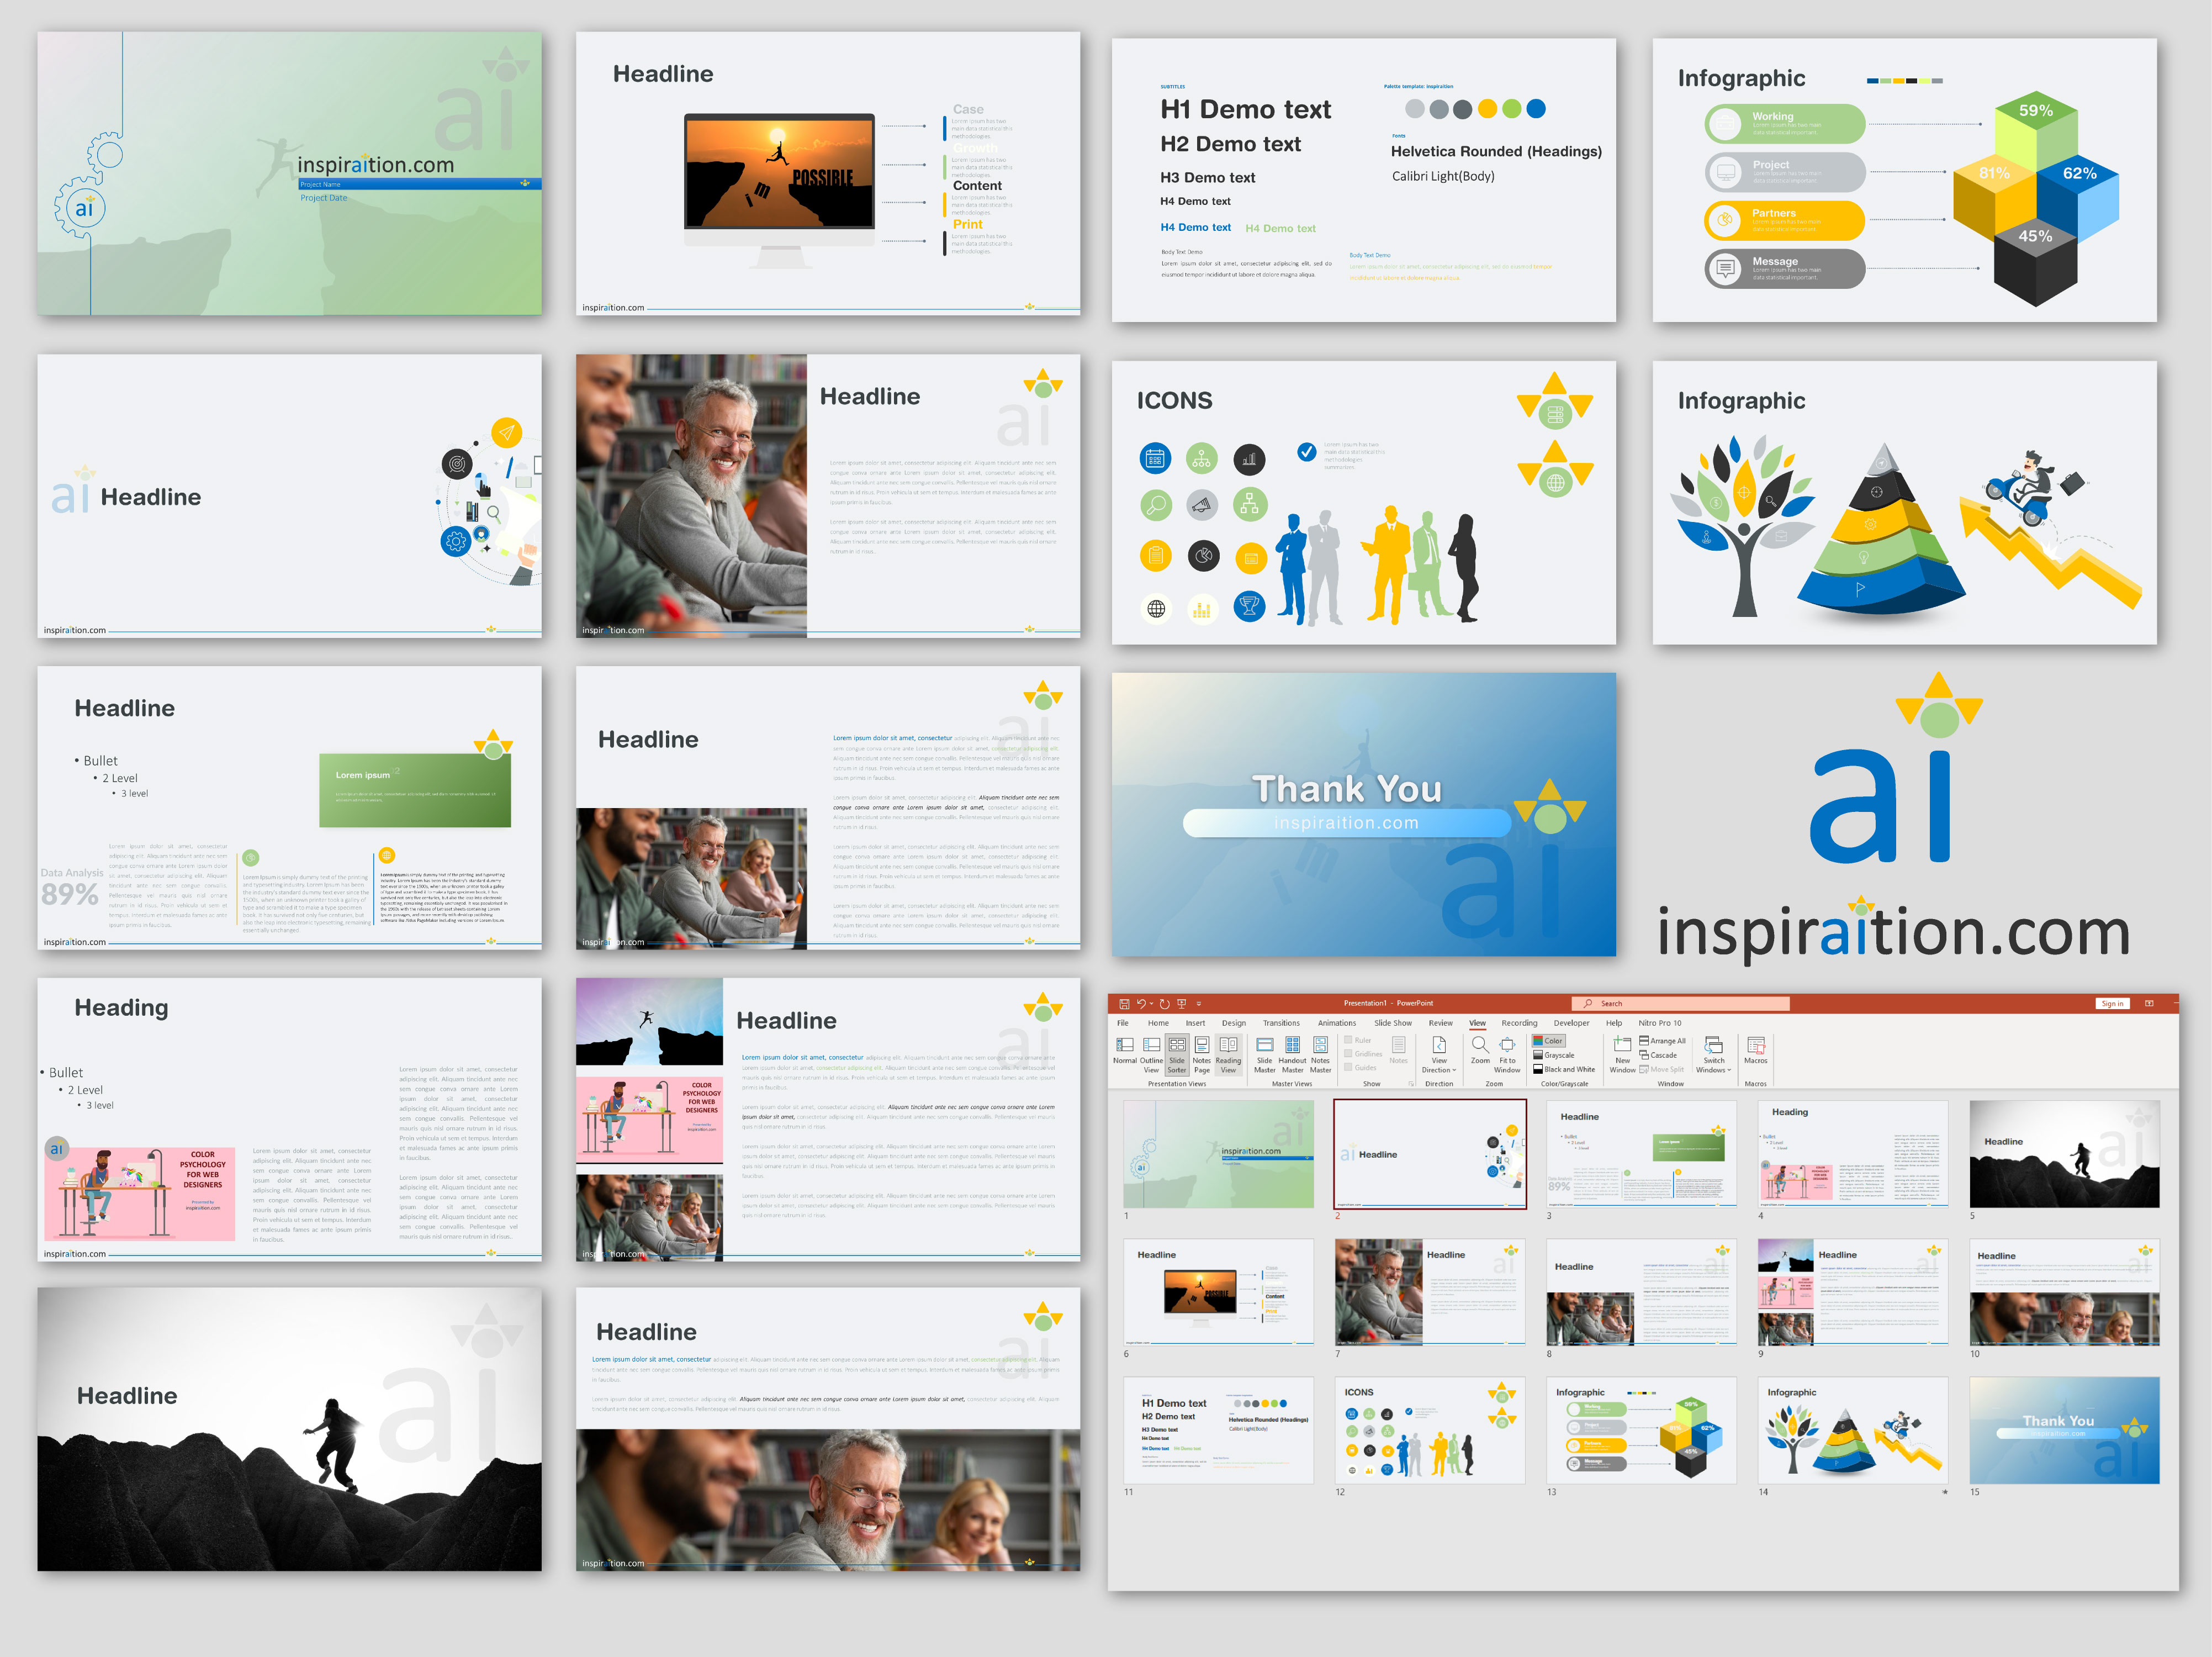Toggle the Gridlines checkbox
Screen dimensions: 2212x1657
(x=1349, y=1054)
